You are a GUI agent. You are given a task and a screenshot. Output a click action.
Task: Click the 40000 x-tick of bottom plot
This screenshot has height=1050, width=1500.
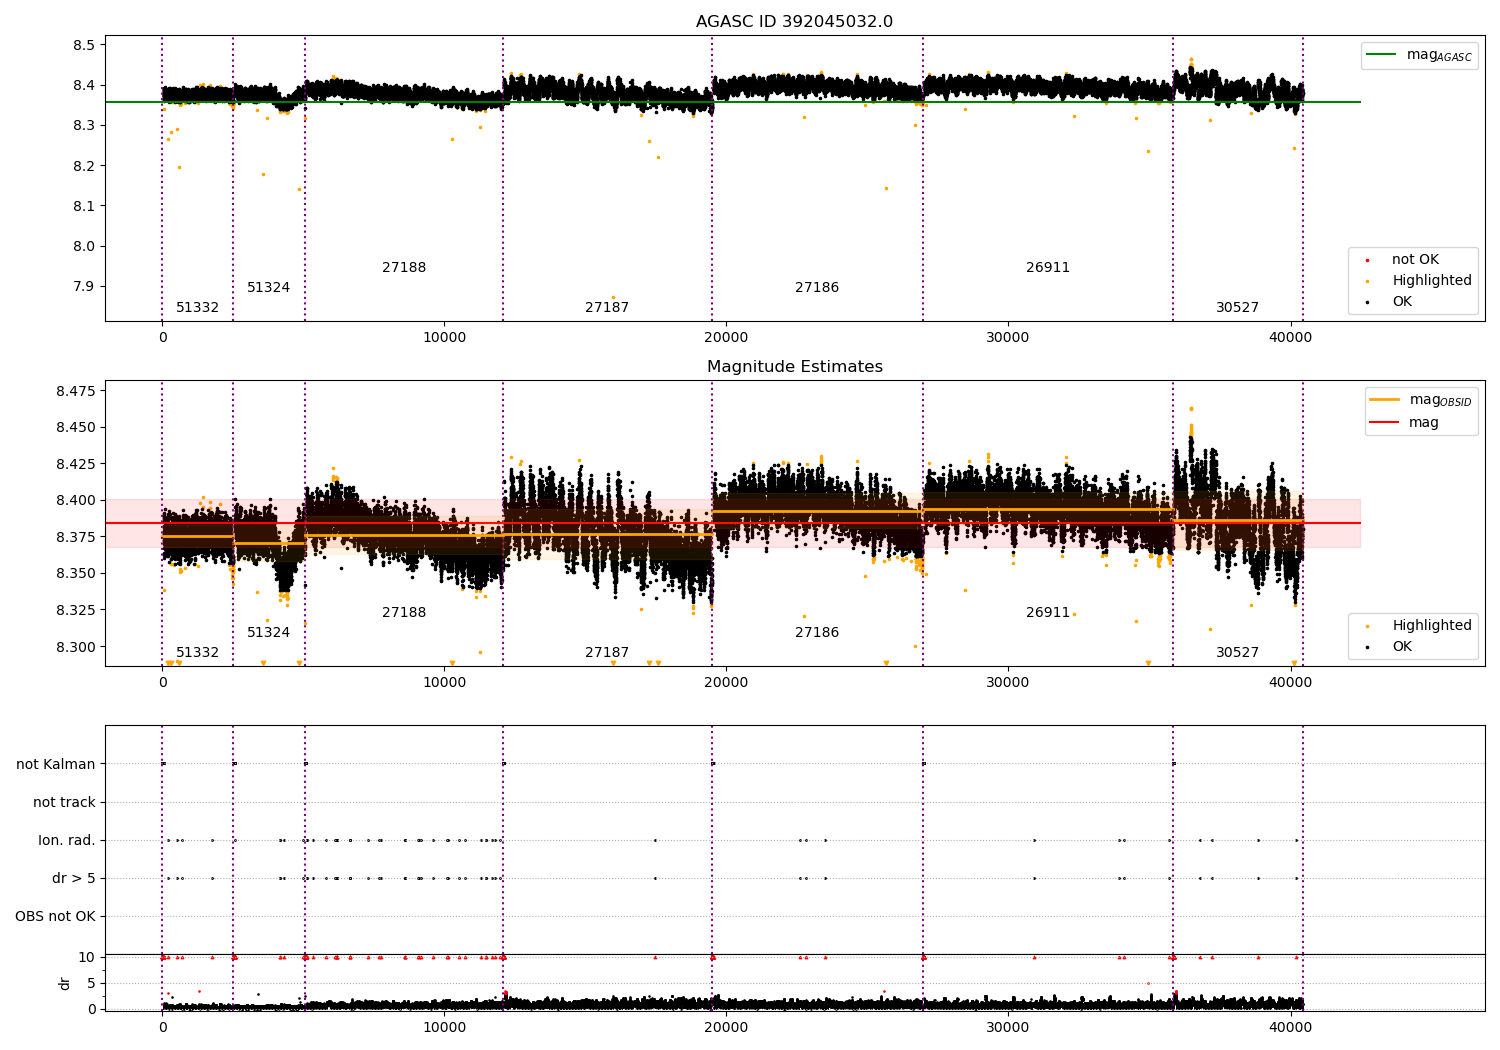1290,1027
